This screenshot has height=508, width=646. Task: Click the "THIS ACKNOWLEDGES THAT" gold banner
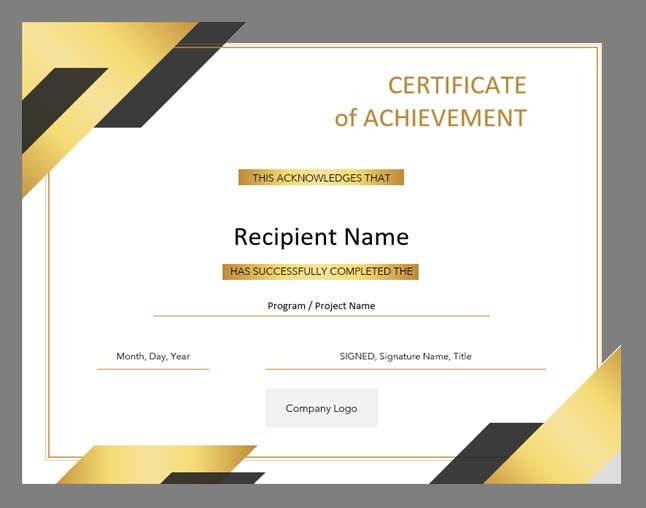pos(321,178)
